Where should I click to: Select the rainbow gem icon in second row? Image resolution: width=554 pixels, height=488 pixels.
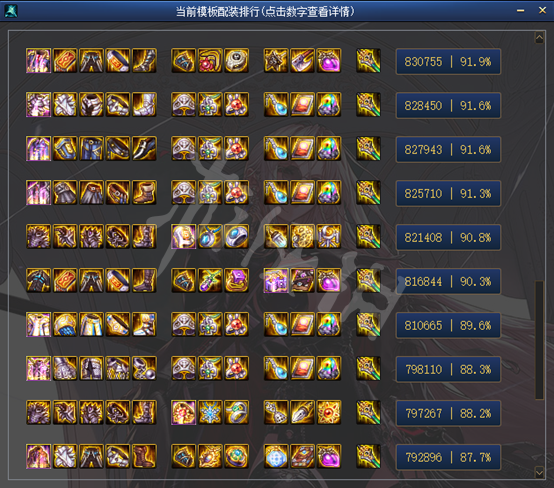329,105
